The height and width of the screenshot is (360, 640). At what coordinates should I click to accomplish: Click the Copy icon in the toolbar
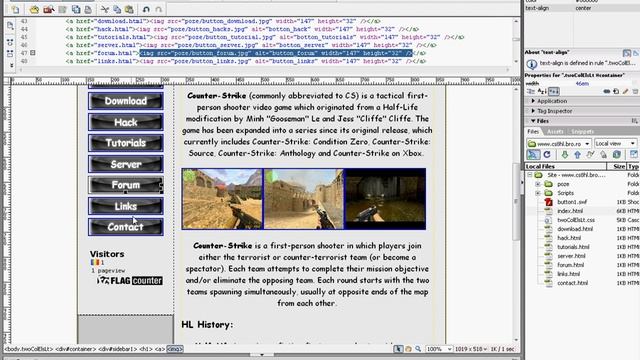pos(117,9)
